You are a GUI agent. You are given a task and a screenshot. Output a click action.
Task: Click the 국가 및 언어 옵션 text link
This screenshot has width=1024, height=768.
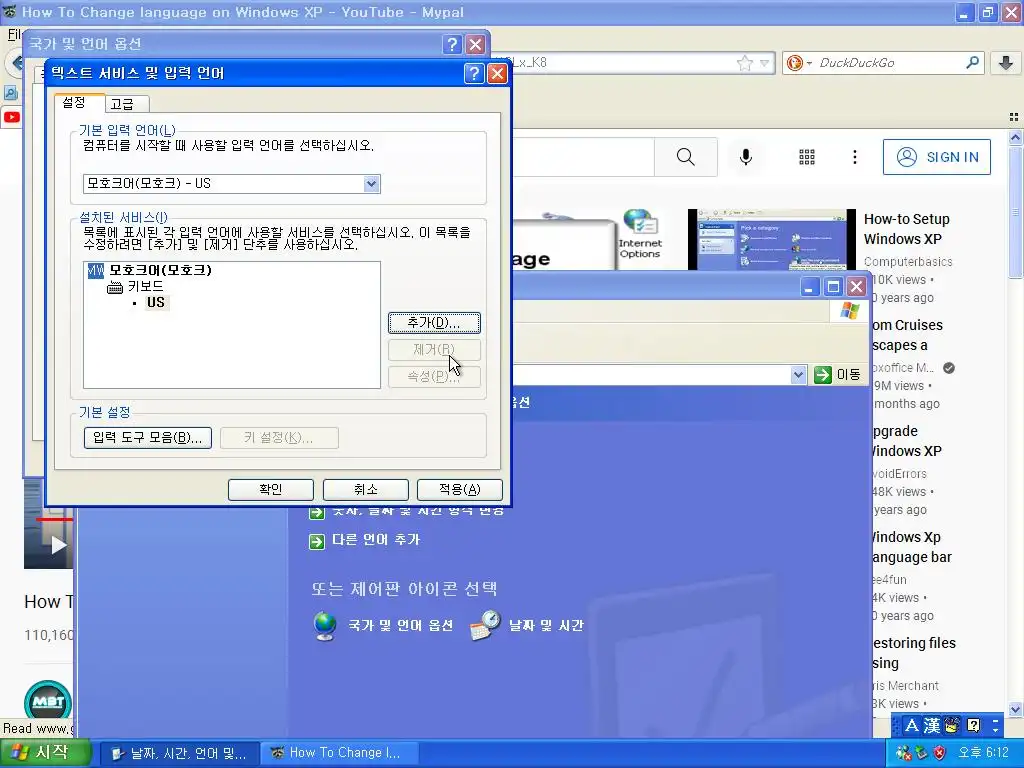(400, 626)
